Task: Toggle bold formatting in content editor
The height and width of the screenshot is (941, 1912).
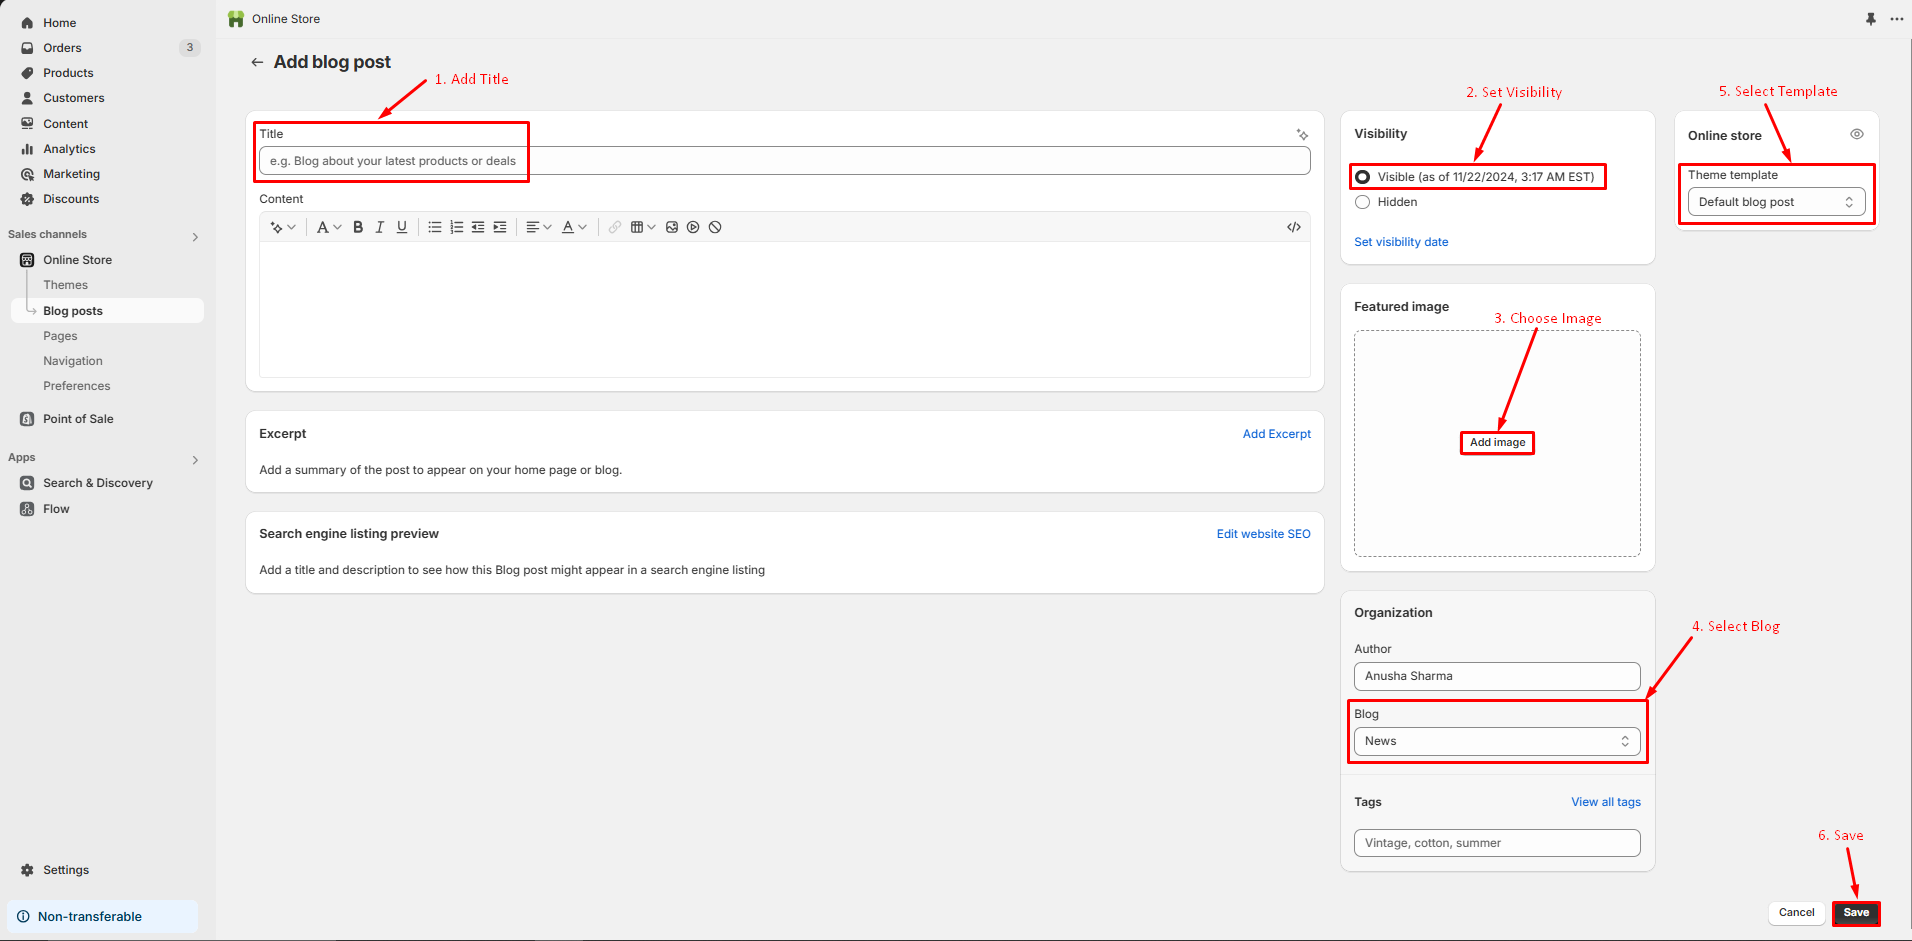Action: (x=358, y=227)
